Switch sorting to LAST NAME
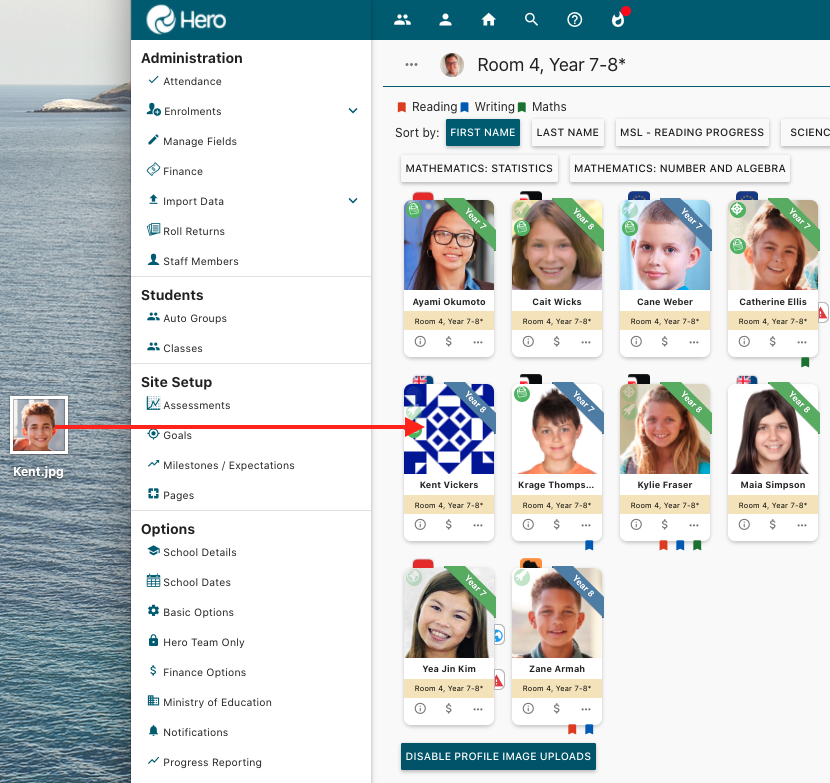 (x=567, y=131)
